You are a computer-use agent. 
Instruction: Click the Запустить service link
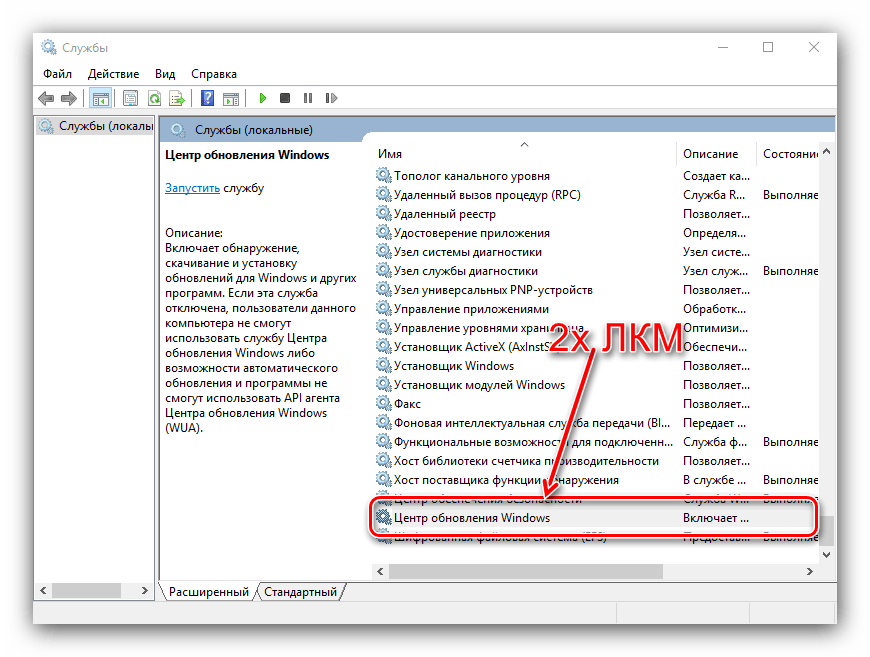point(193,187)
